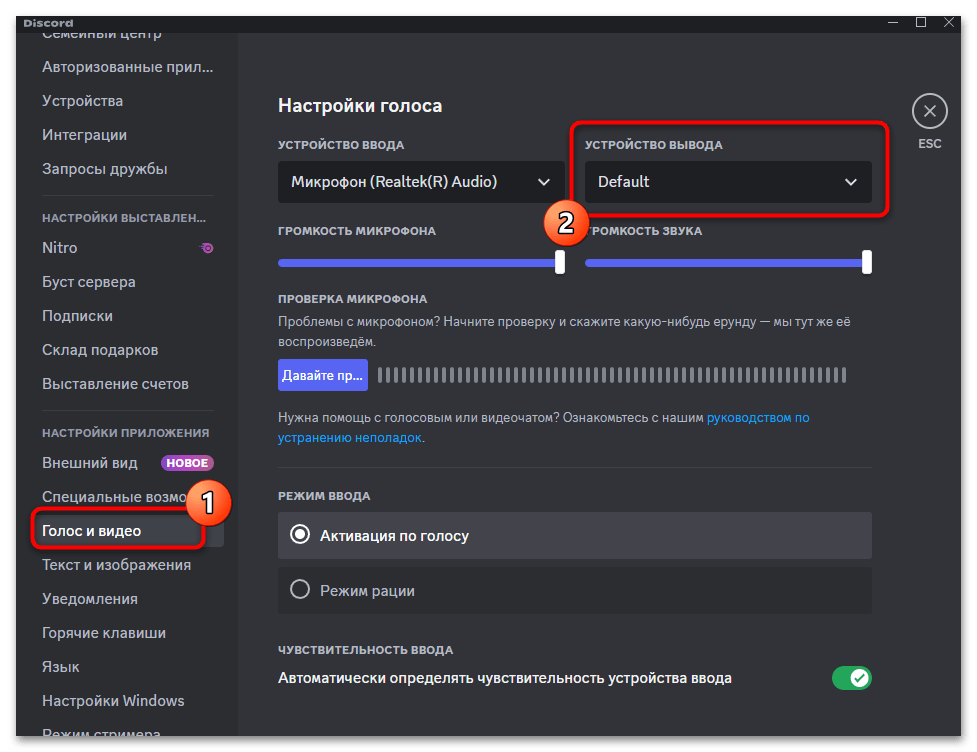This screenshot has width=977, height=752.
Task: Select Режим рации radio option
Action: click(x=574, y=591)
